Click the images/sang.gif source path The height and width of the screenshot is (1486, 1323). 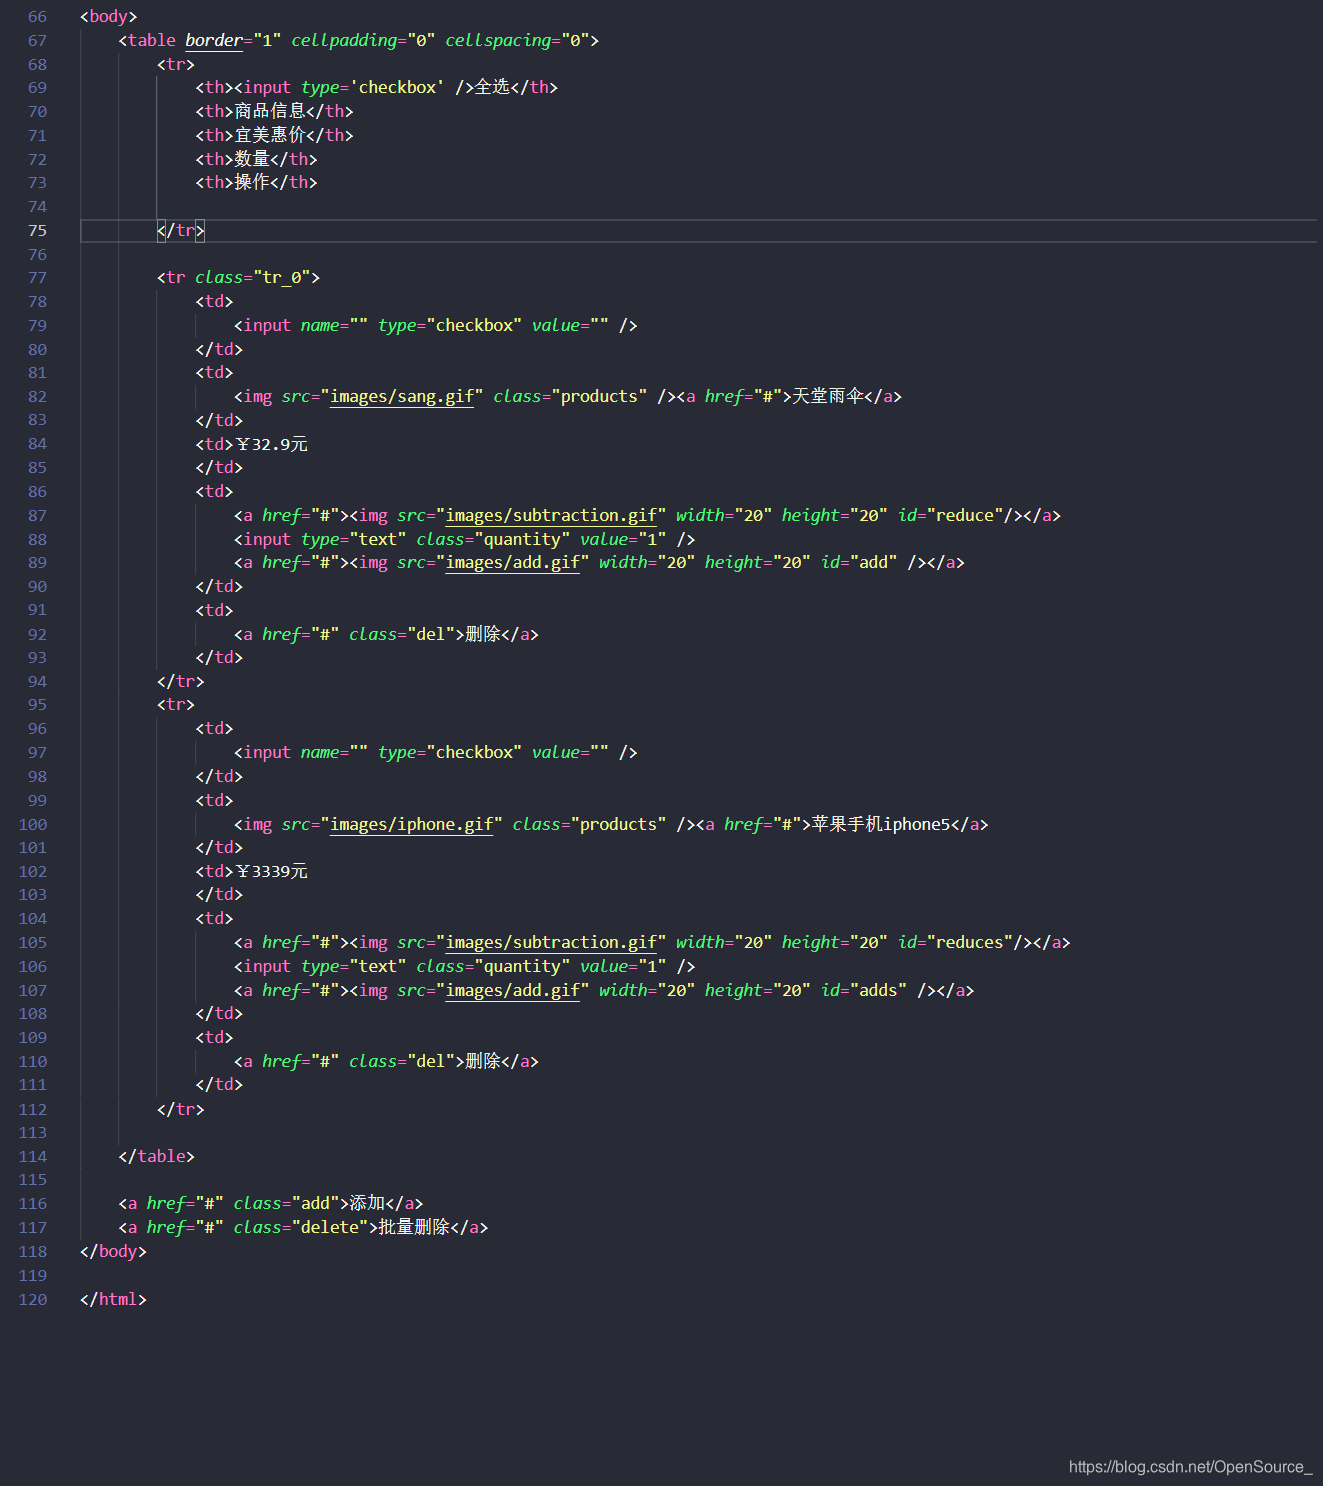[x=402, y=396]
